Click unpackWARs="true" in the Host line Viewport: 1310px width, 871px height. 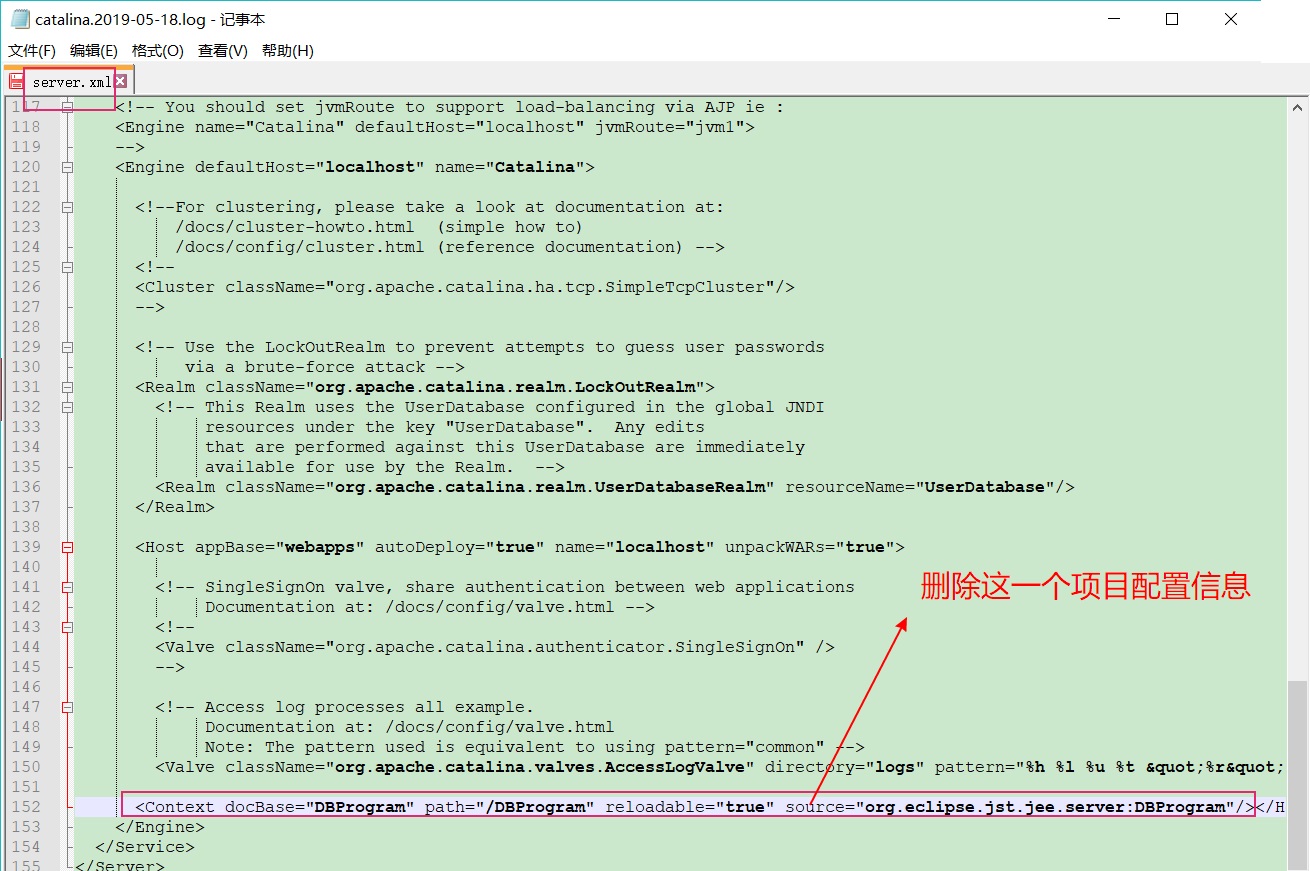pyautogui.click(x=810, y=547)
